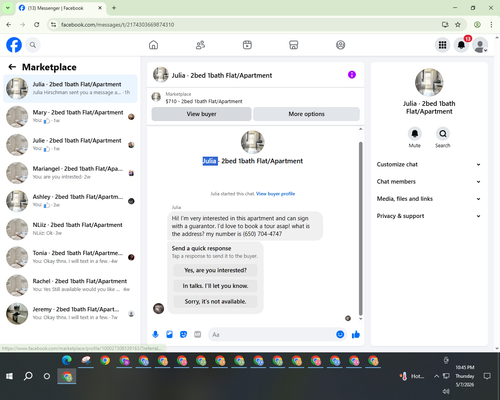Send quick reply 'Sorry, it's not available.'
The height and width of the screenshot is (400, 500).
pyautogui.click(x=215, y=302)
